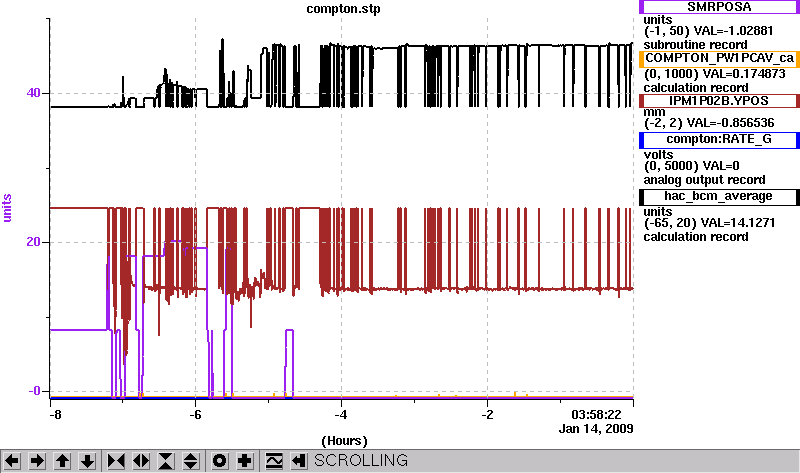
Task: Click the -8 x-axis tick label
Action: pos(55,414)
